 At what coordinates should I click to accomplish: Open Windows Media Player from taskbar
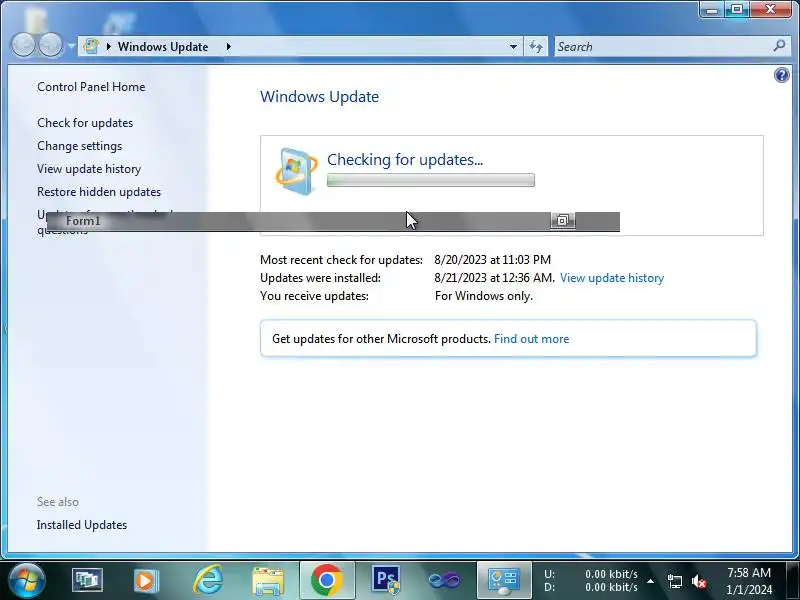point(146,581)
